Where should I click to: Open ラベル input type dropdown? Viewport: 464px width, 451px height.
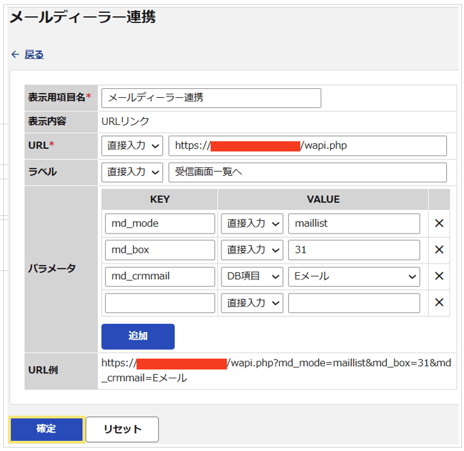click(132, 172)
